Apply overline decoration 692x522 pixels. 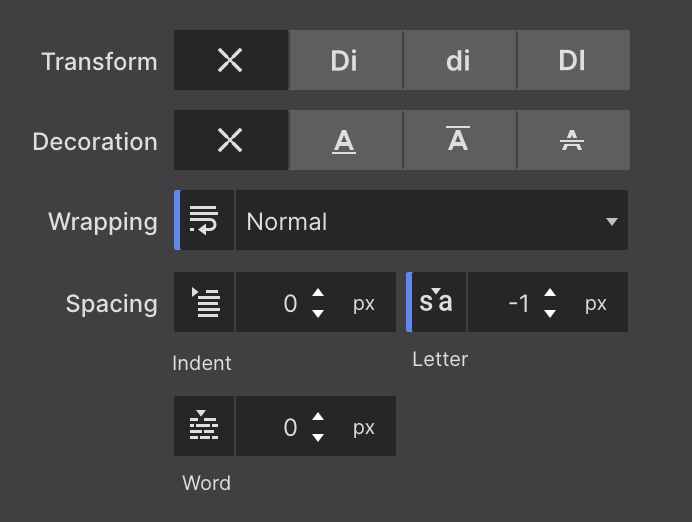pyautogui.click(x=459, y=140)
